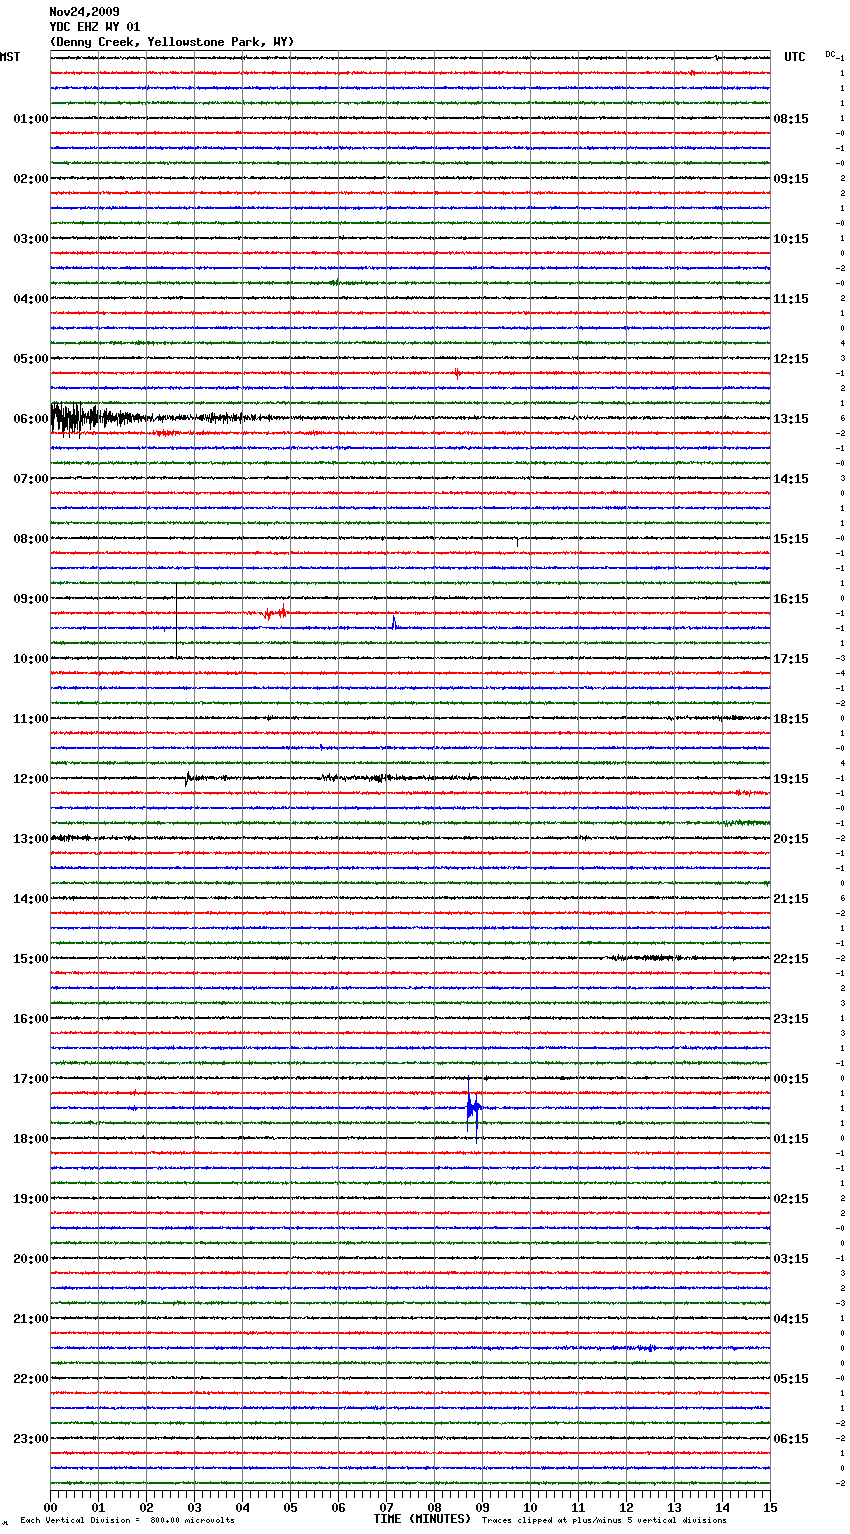
Task: Click the 05:15 UTC time label
Action: pos(791,1379)
